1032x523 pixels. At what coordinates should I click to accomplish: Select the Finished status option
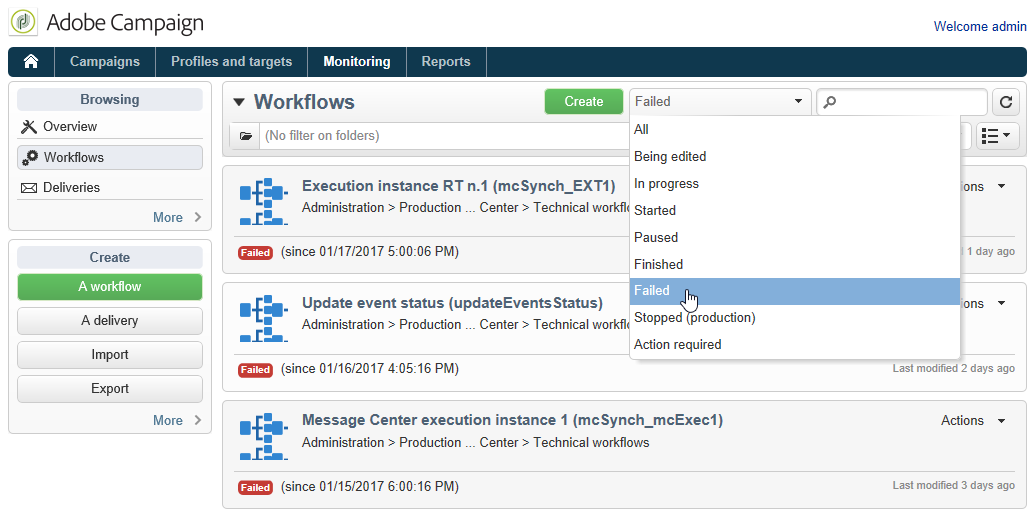[794, 264]
